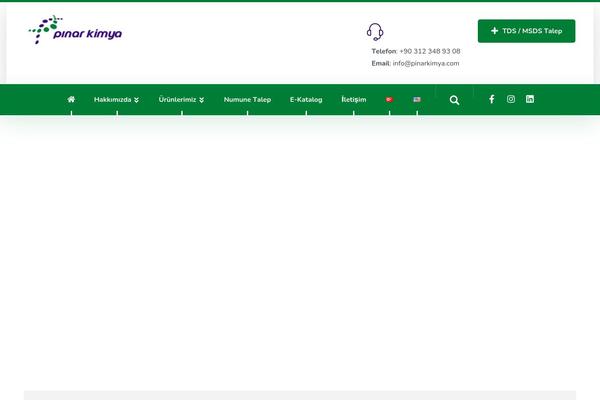Screen dimensions: 600x400
Task: Click the headset support icon
Action: (x=375, y=32)
